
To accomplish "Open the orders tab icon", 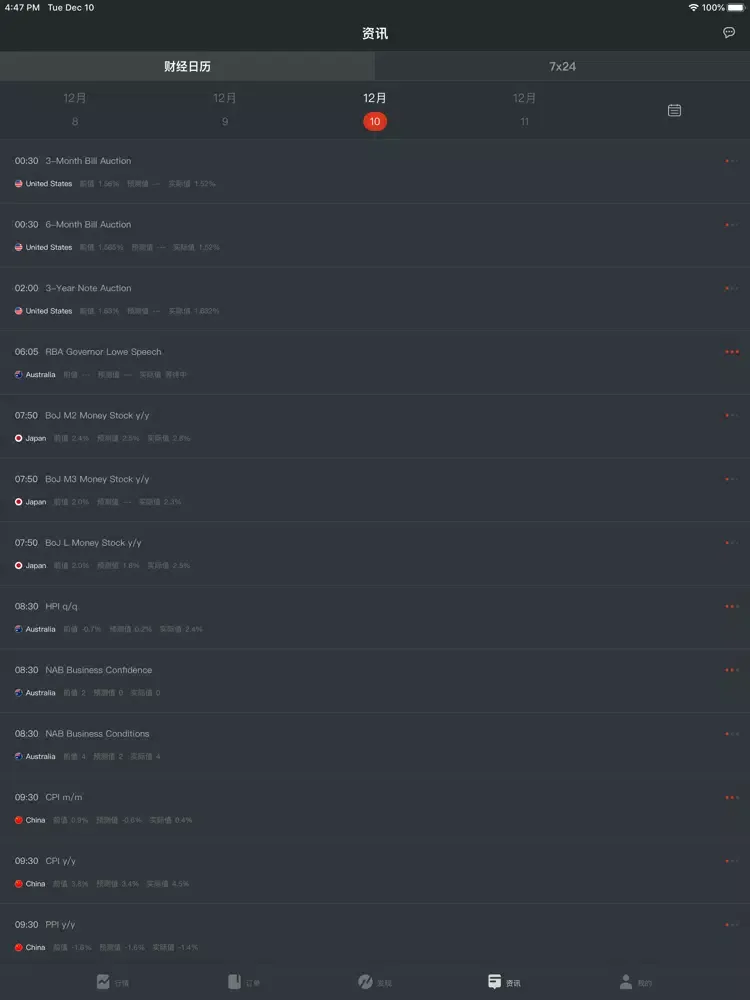I will (x=234, y=982).
